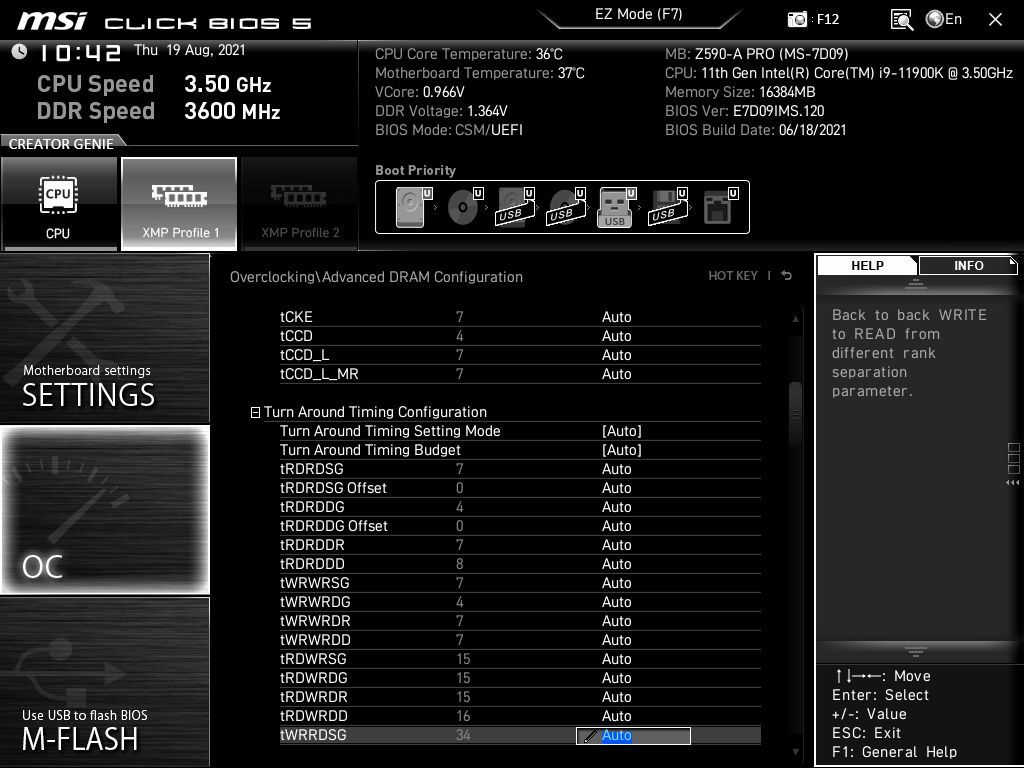1024x768 pixels.
Task: Click the help panel bottom grip handle
Action: click(x=916, y=652)
